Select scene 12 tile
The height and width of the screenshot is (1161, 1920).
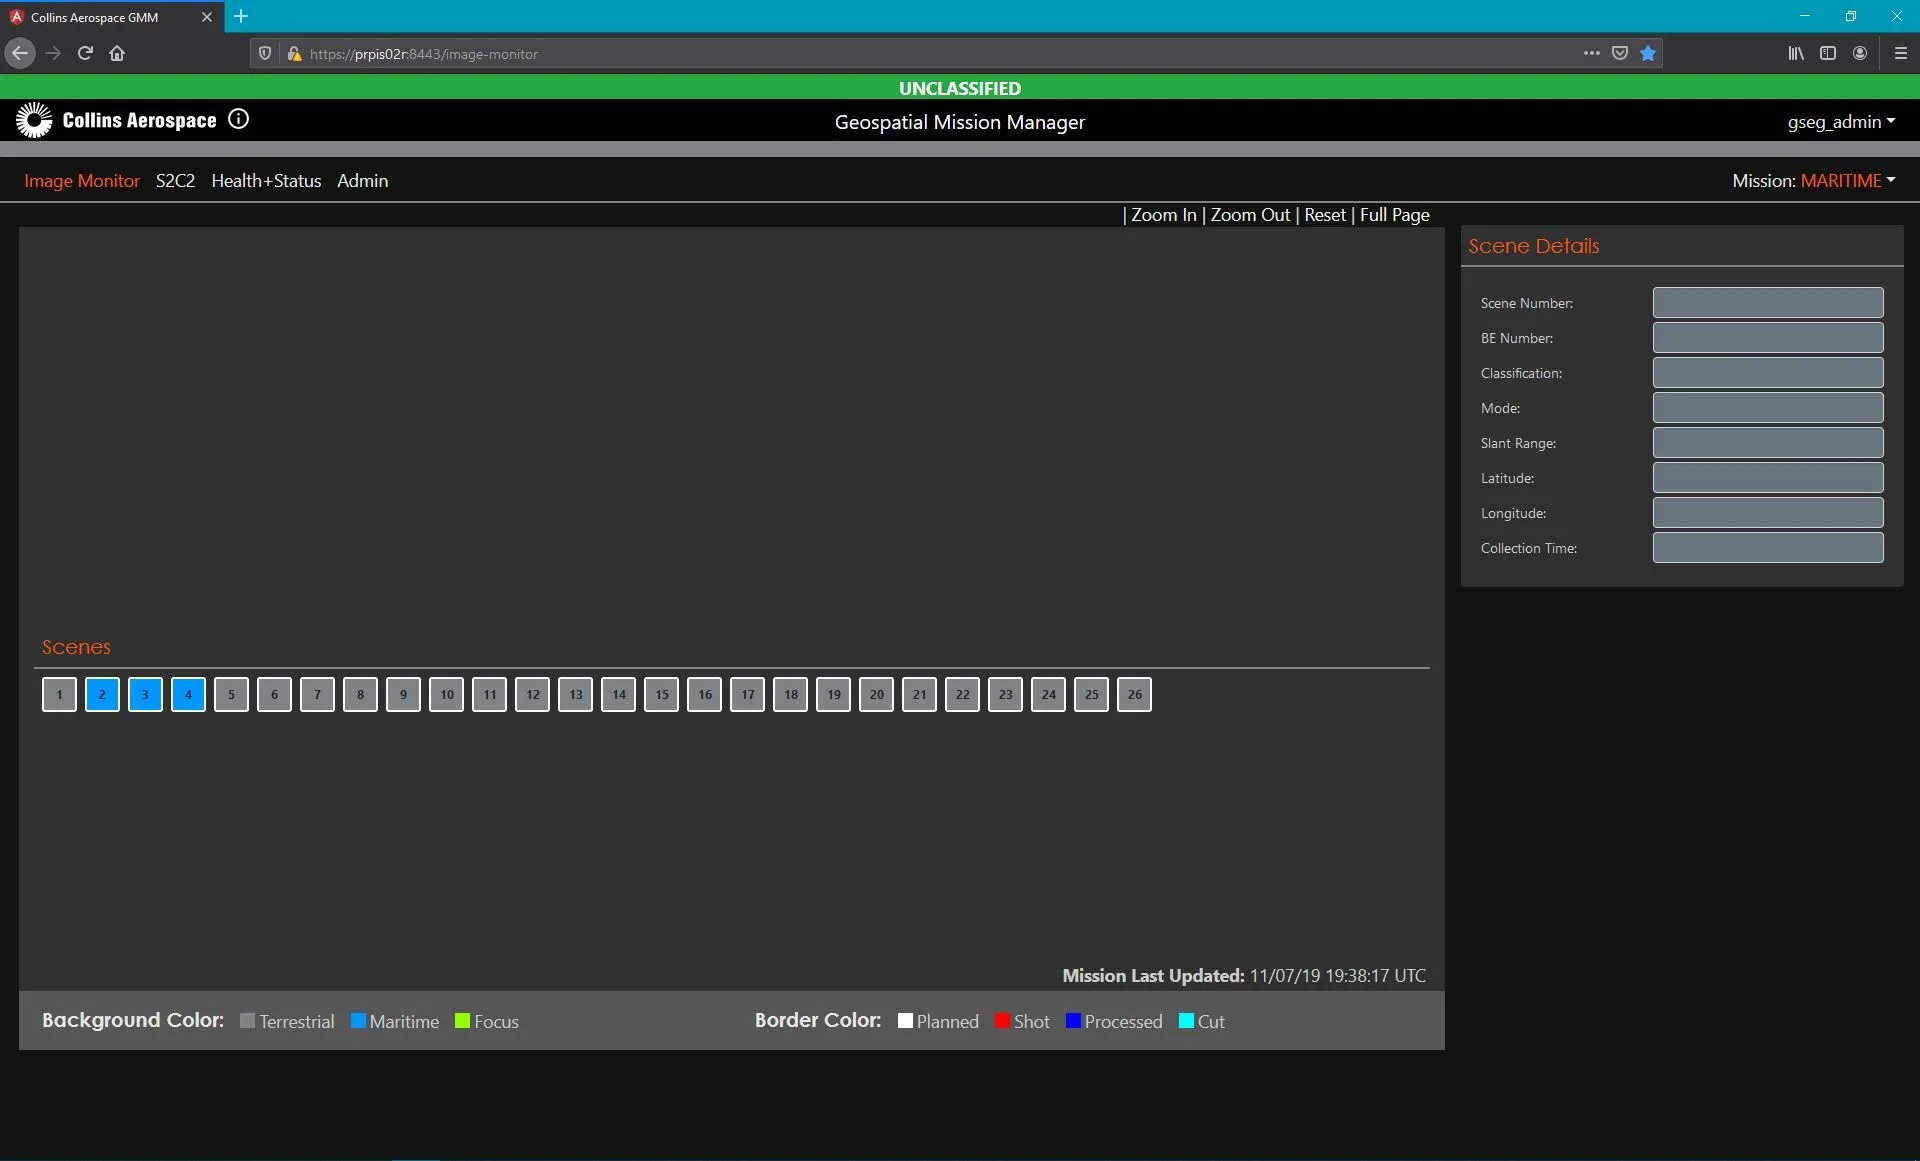[532, 695]
